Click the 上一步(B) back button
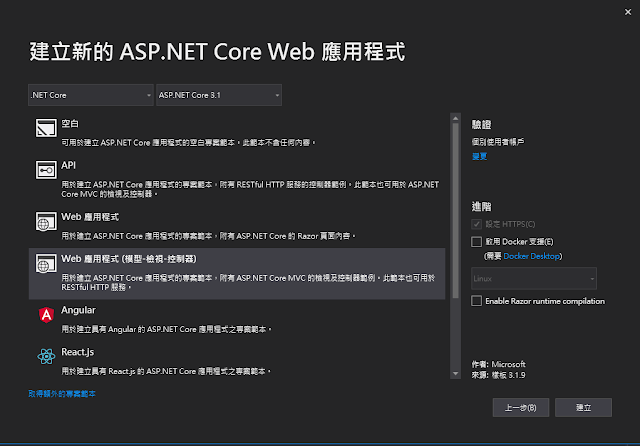 tap(521, 408)
